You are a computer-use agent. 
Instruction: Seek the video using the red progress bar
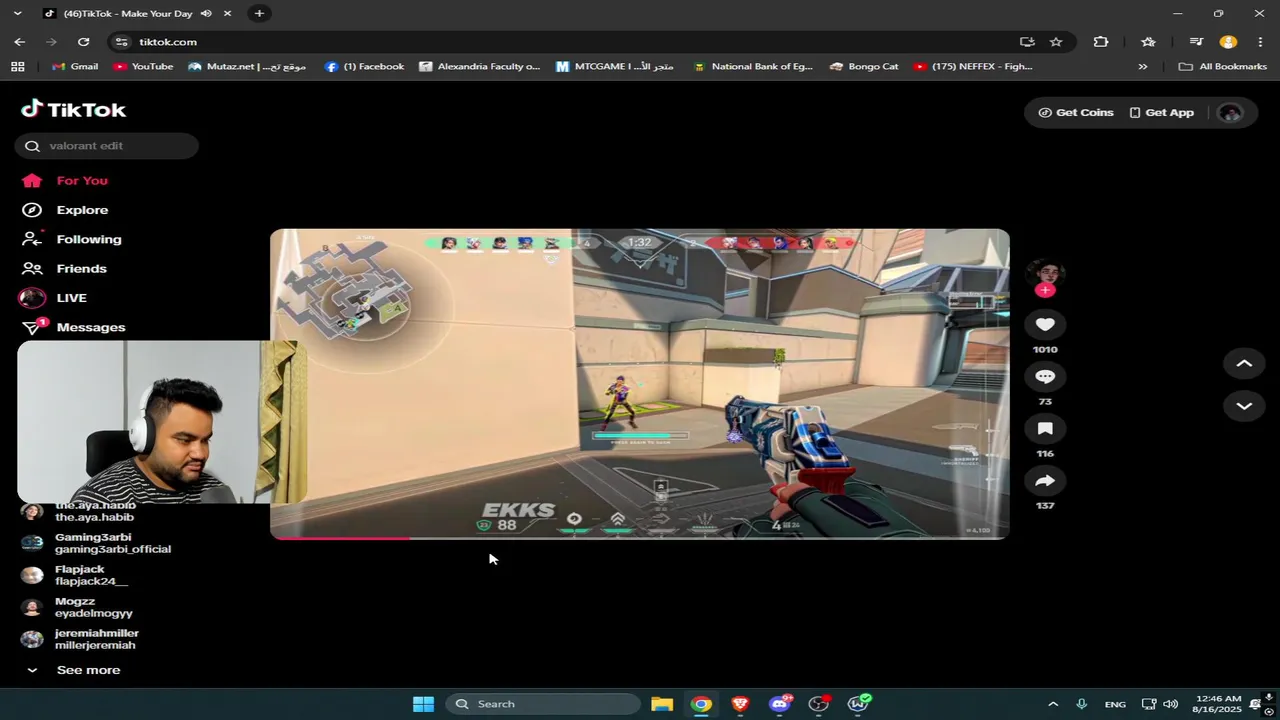tap(640, 538)
